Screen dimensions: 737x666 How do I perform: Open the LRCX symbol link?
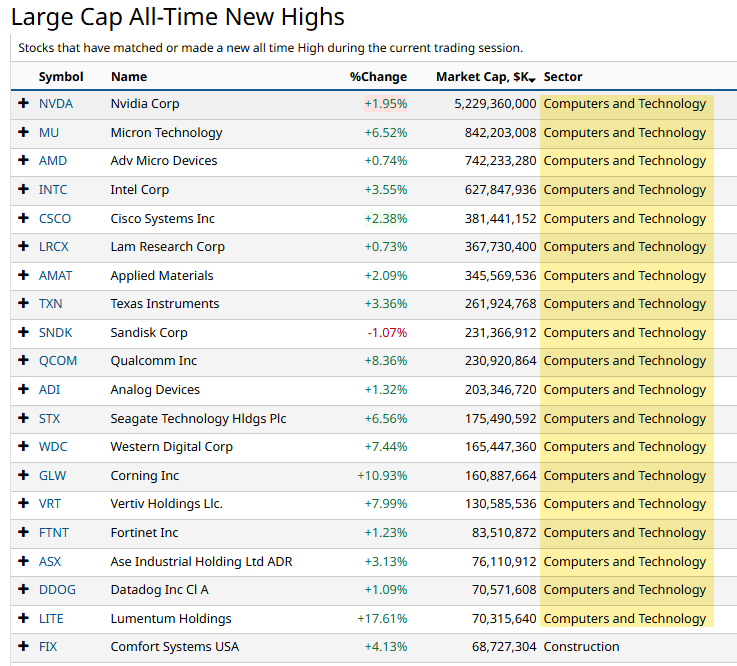tap(54, 246)
